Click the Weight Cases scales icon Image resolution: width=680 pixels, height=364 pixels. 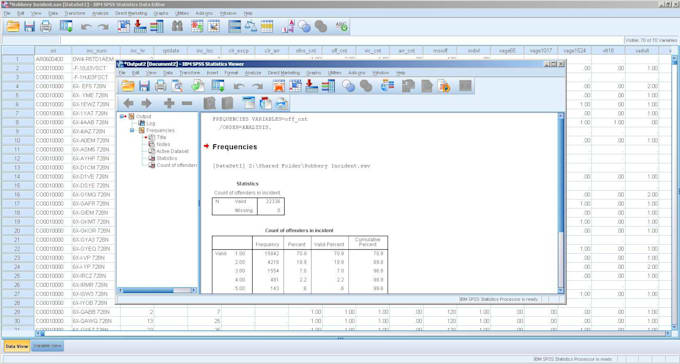251,26
